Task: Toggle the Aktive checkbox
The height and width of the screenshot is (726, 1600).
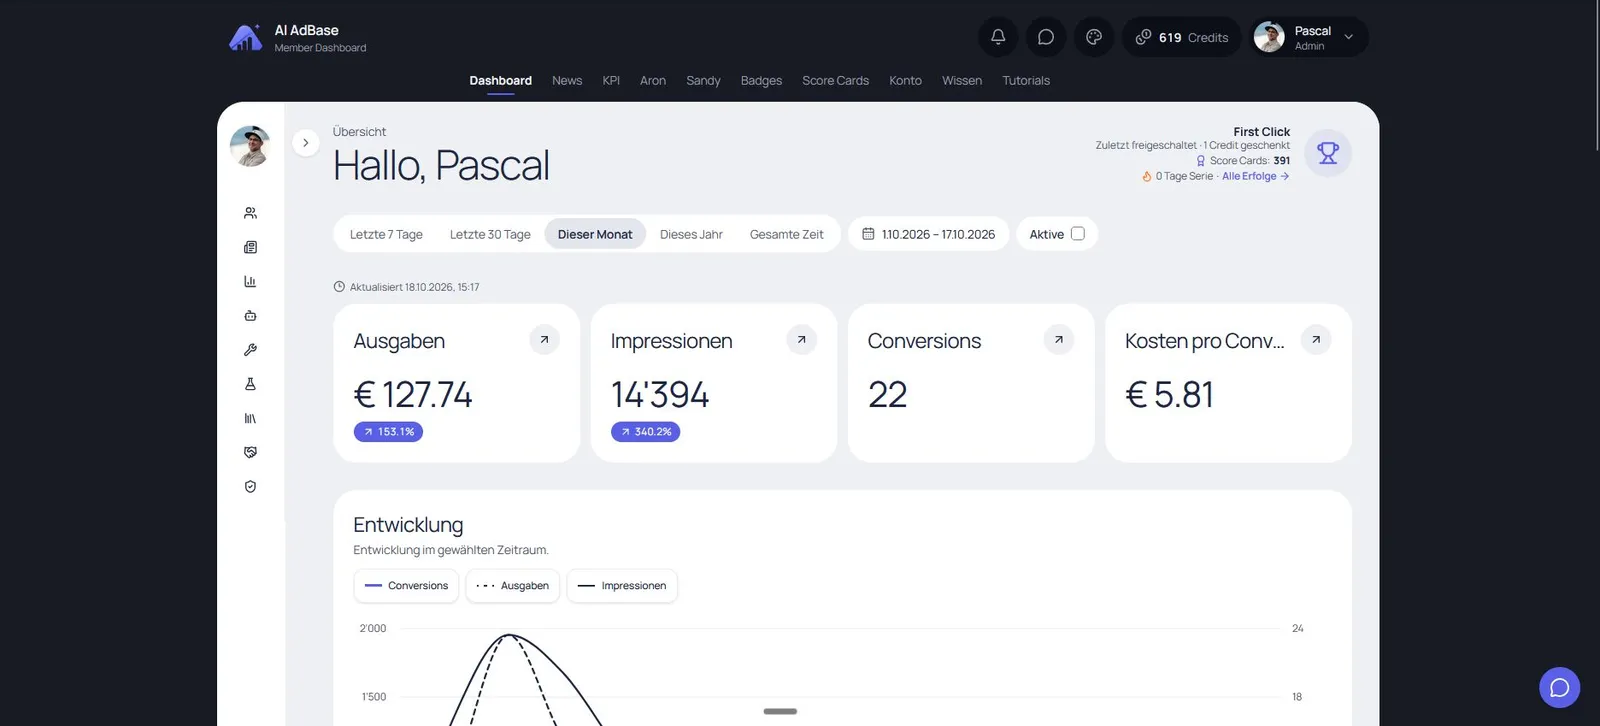Action: [1078, 234]
